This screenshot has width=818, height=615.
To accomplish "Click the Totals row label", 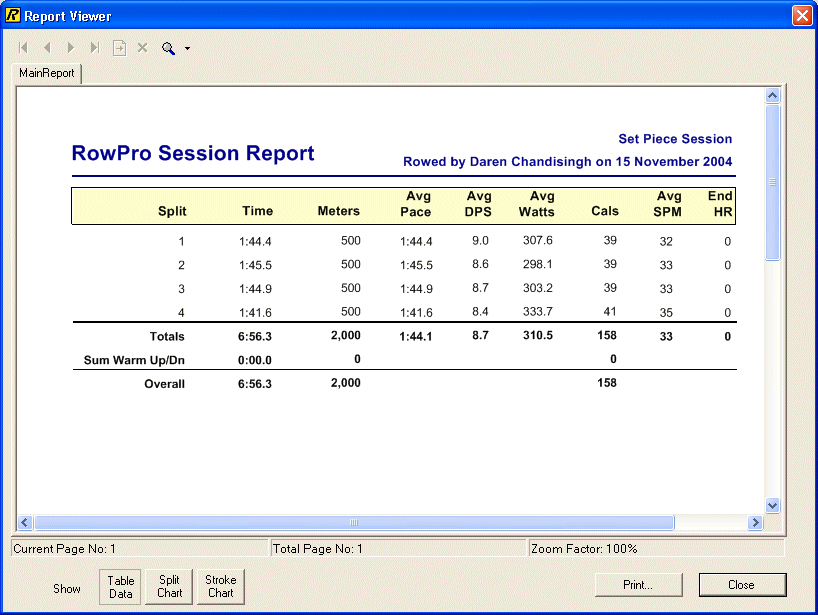I will coord(167,336).
